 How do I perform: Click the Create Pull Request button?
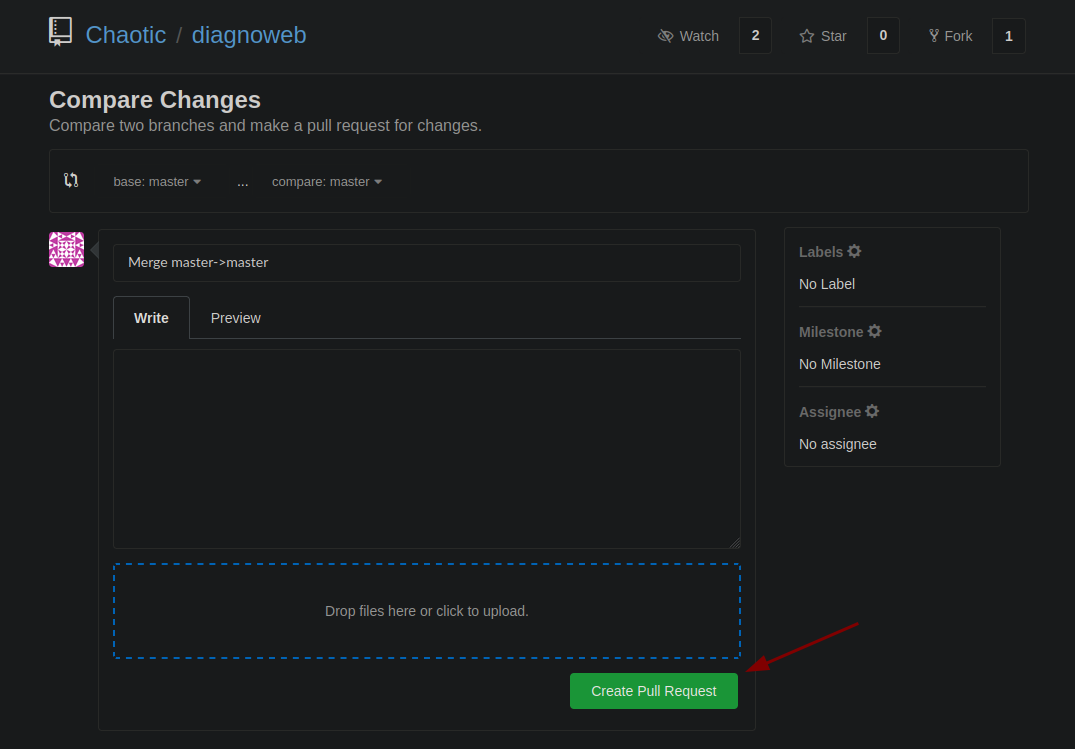(654, 691)
